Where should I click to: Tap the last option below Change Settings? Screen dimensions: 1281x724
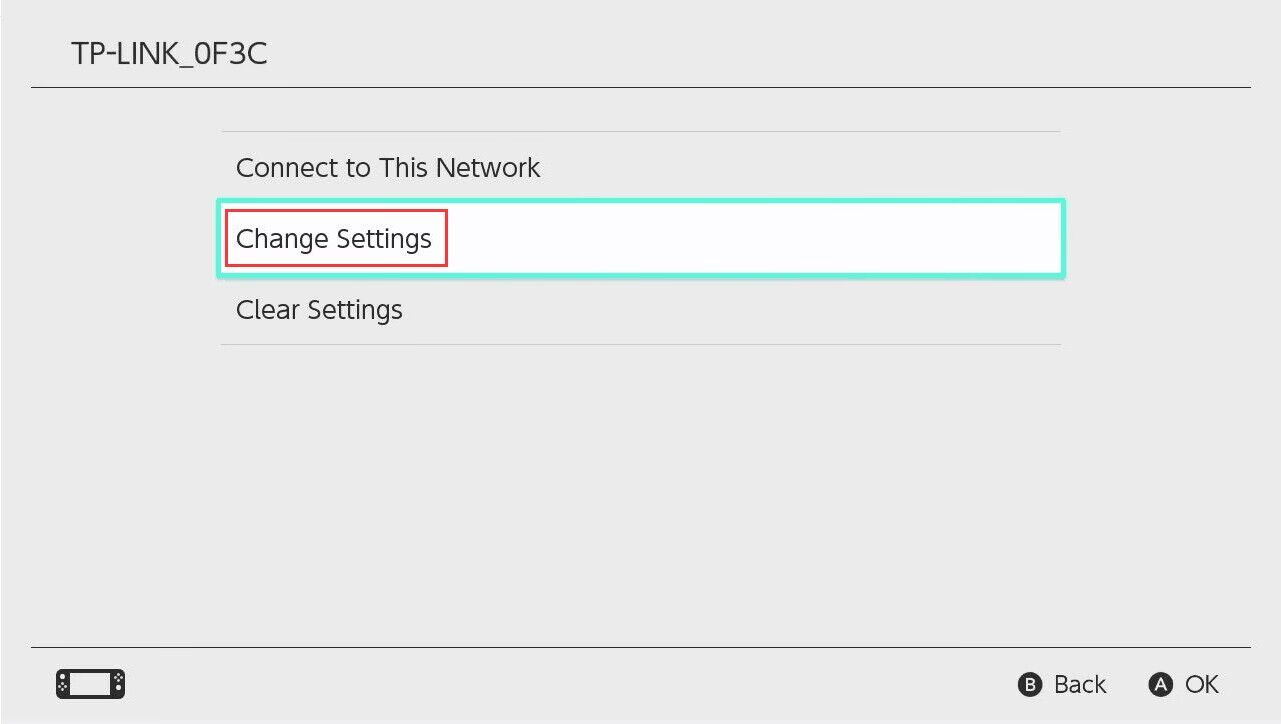pyautogui.click(x=319, y=310)
